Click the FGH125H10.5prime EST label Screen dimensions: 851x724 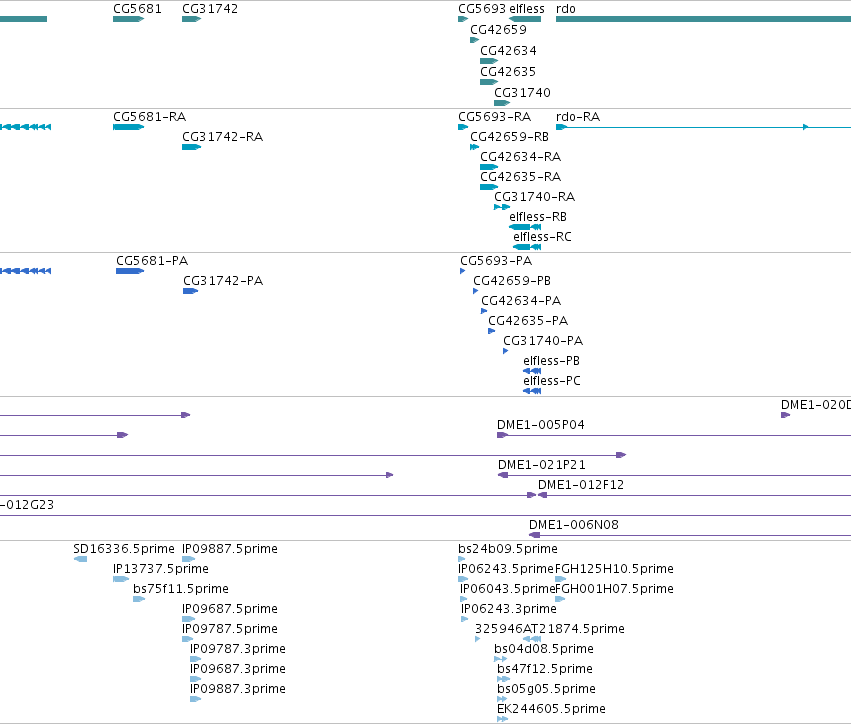[614, 569]
